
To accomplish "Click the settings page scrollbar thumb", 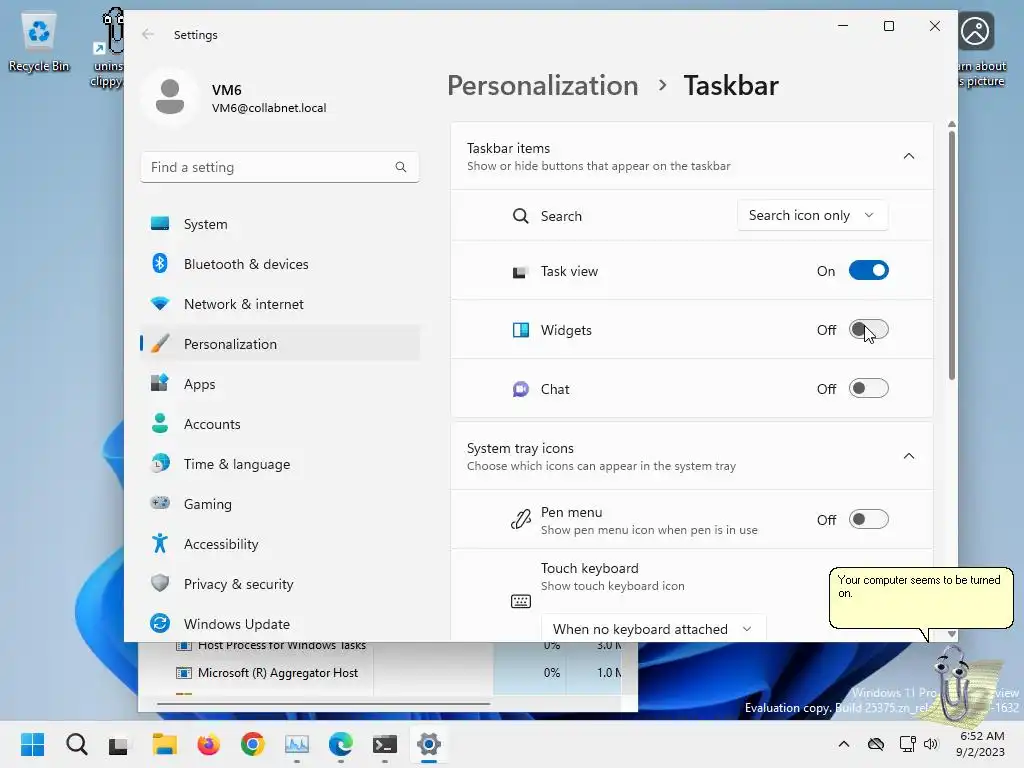I will click(x=952, y=256).
